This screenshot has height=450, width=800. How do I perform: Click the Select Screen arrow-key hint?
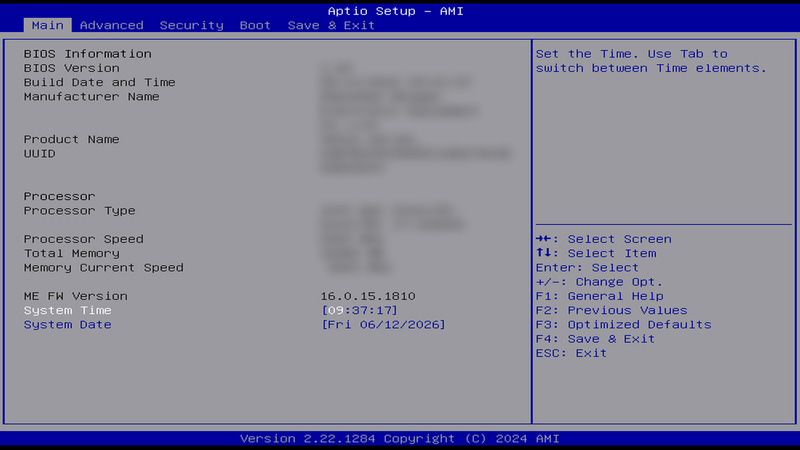604,239
